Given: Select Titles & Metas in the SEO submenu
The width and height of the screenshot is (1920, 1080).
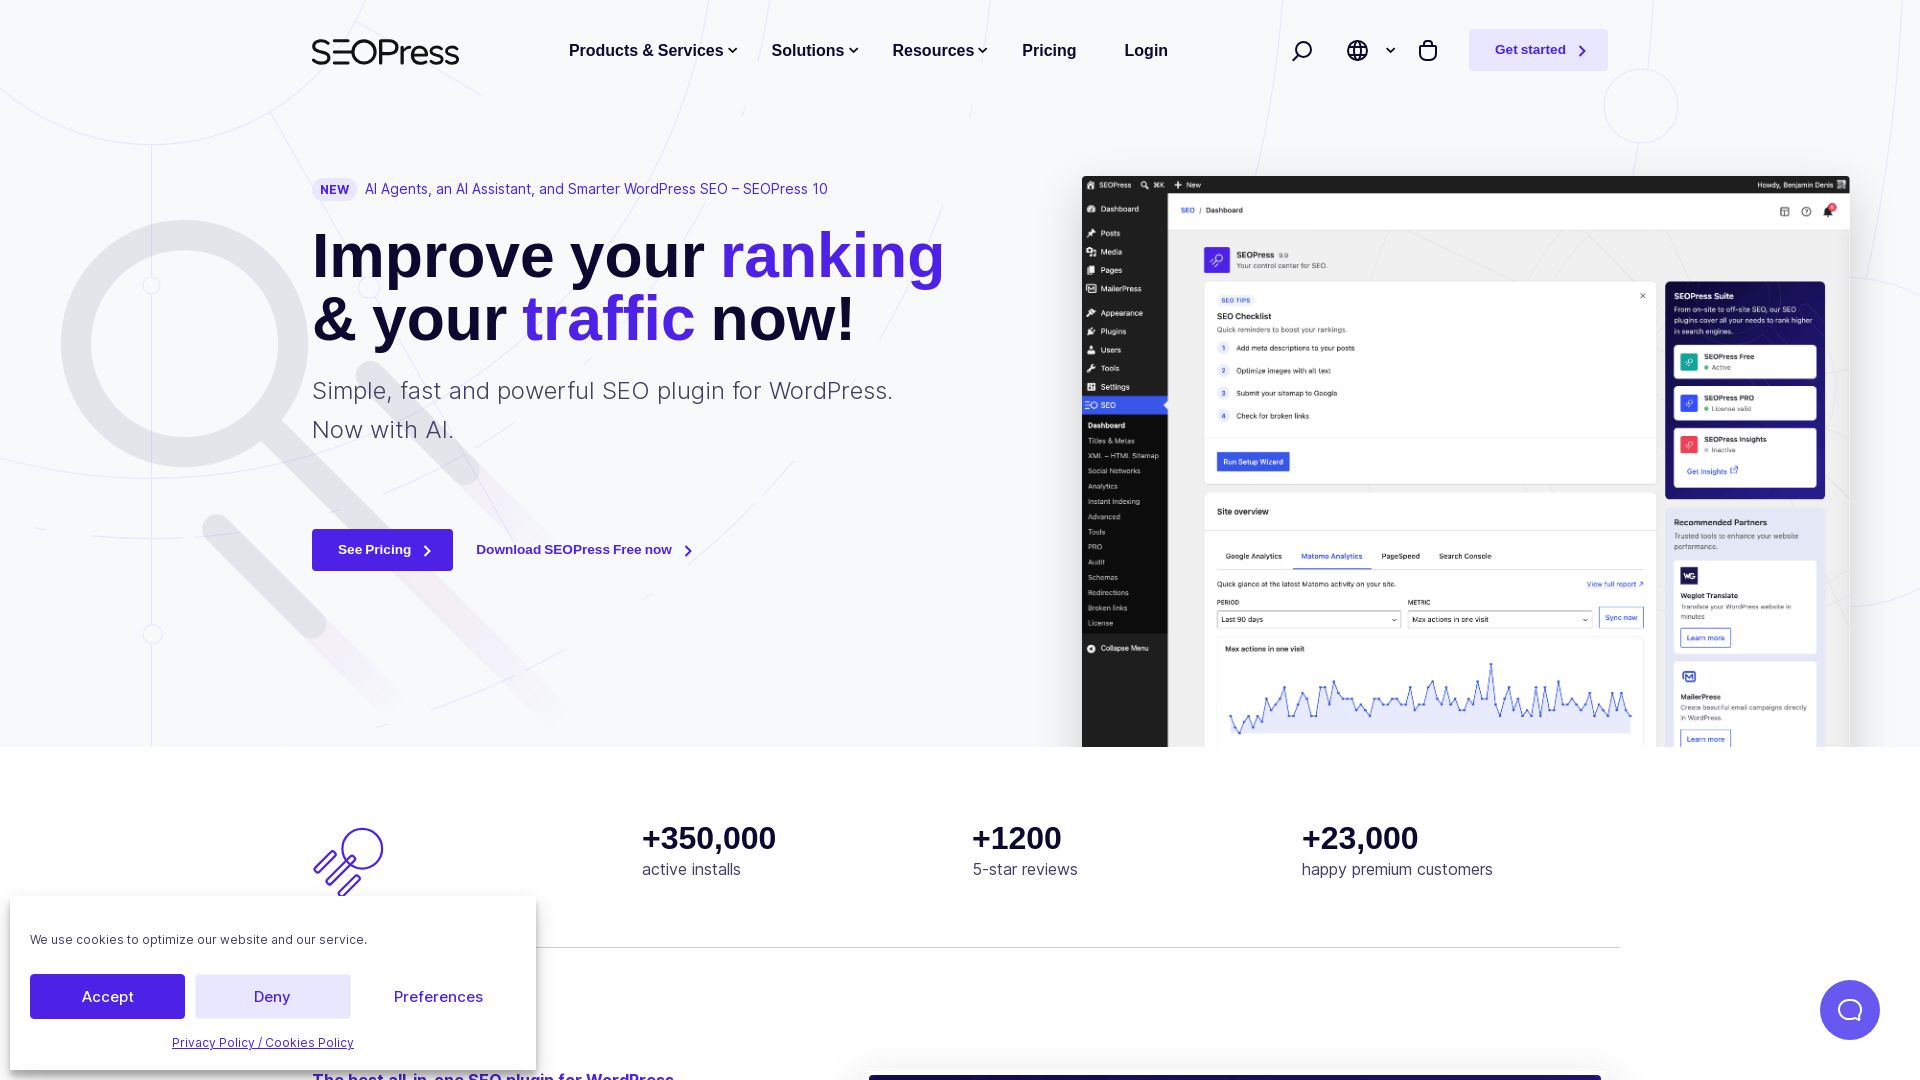Looking at the screenshot, I should pyautogui.click(x=1111, y=441).
